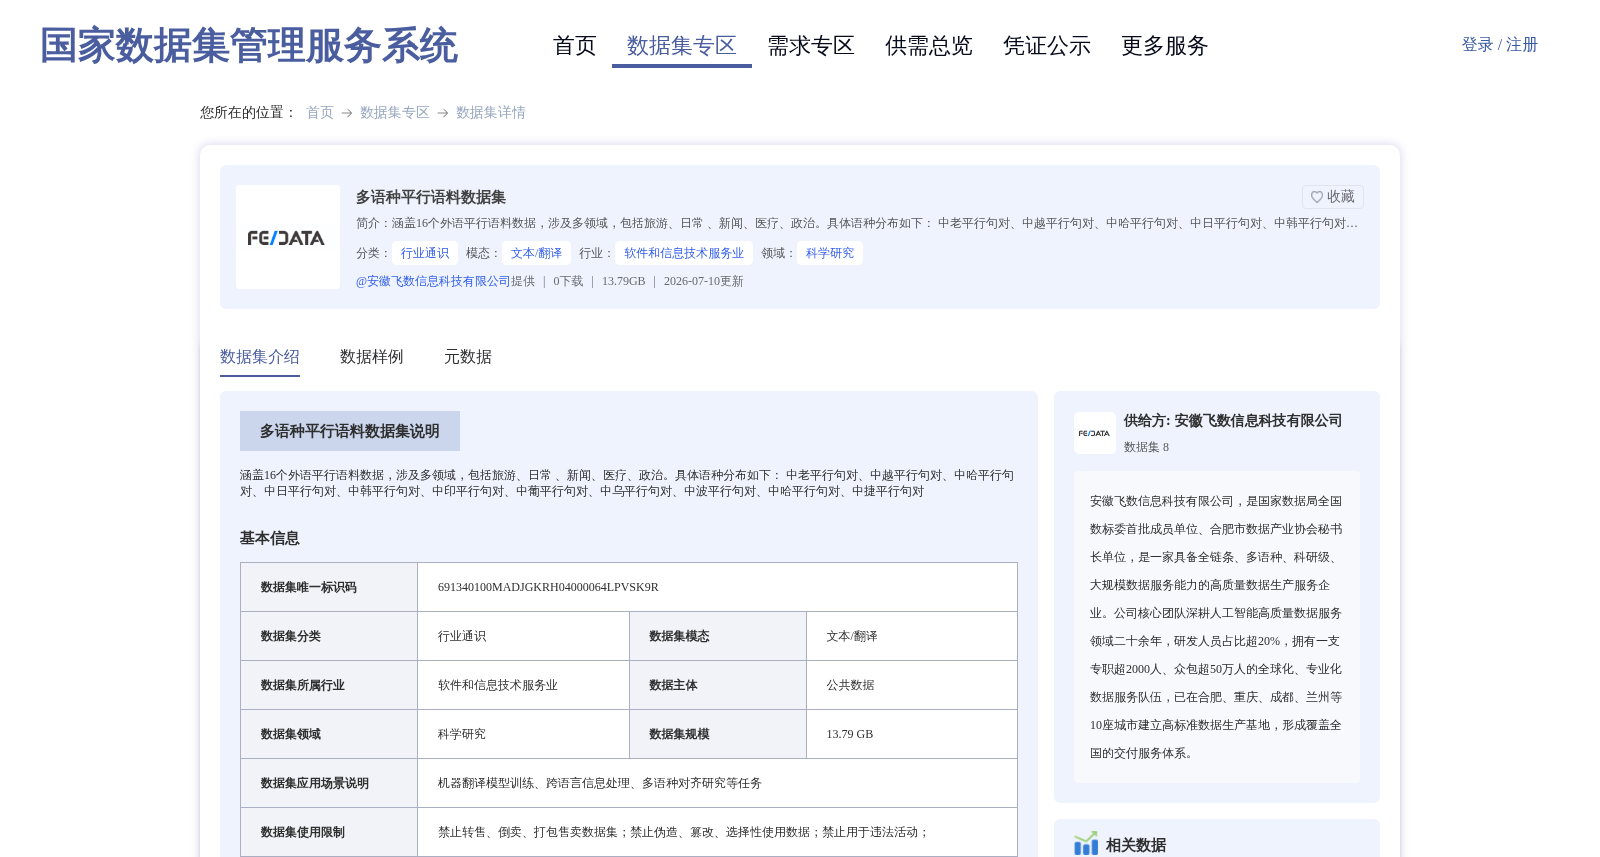Click the 相关数据 bar chart icon

point(1086,844)
